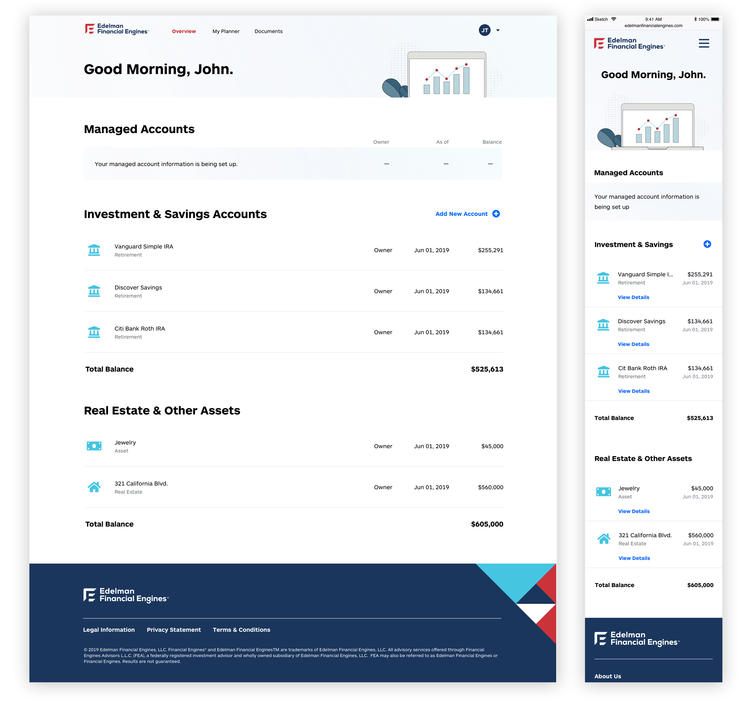750x717 pixels.
Task: Click mobile bank icon for Cit Bank Roth IRA
Action: click(604, 372)
